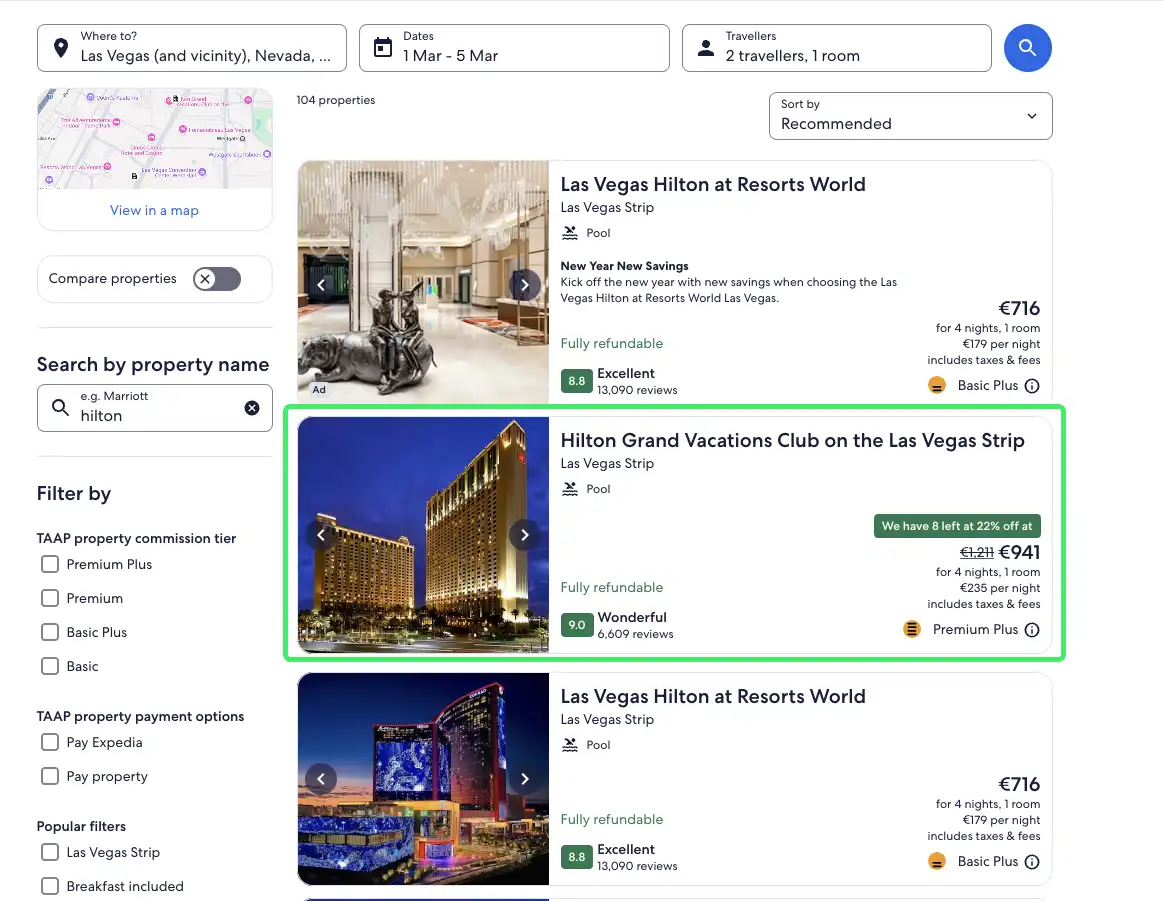
Task: Click the location pin icon in Where to
Action: click(61, 48)
